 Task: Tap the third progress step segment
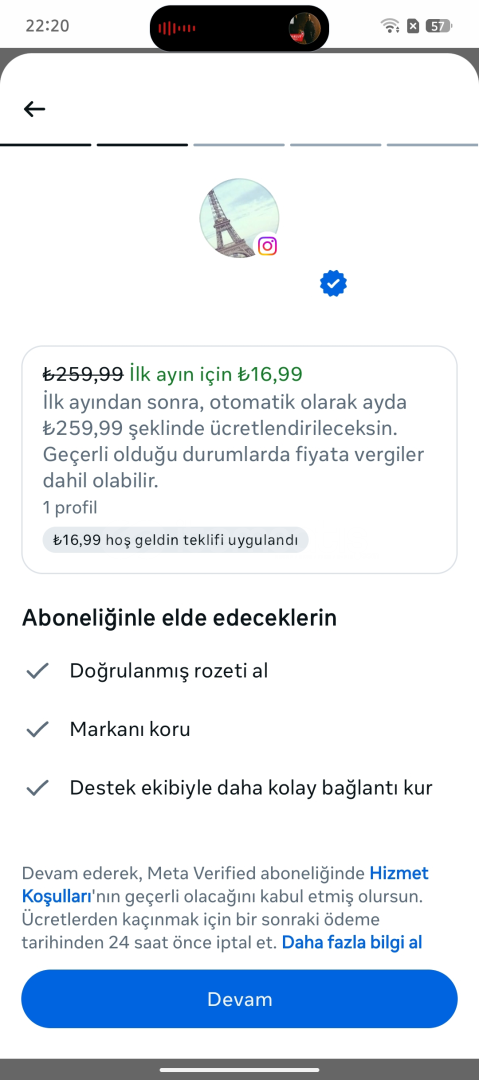239,145
